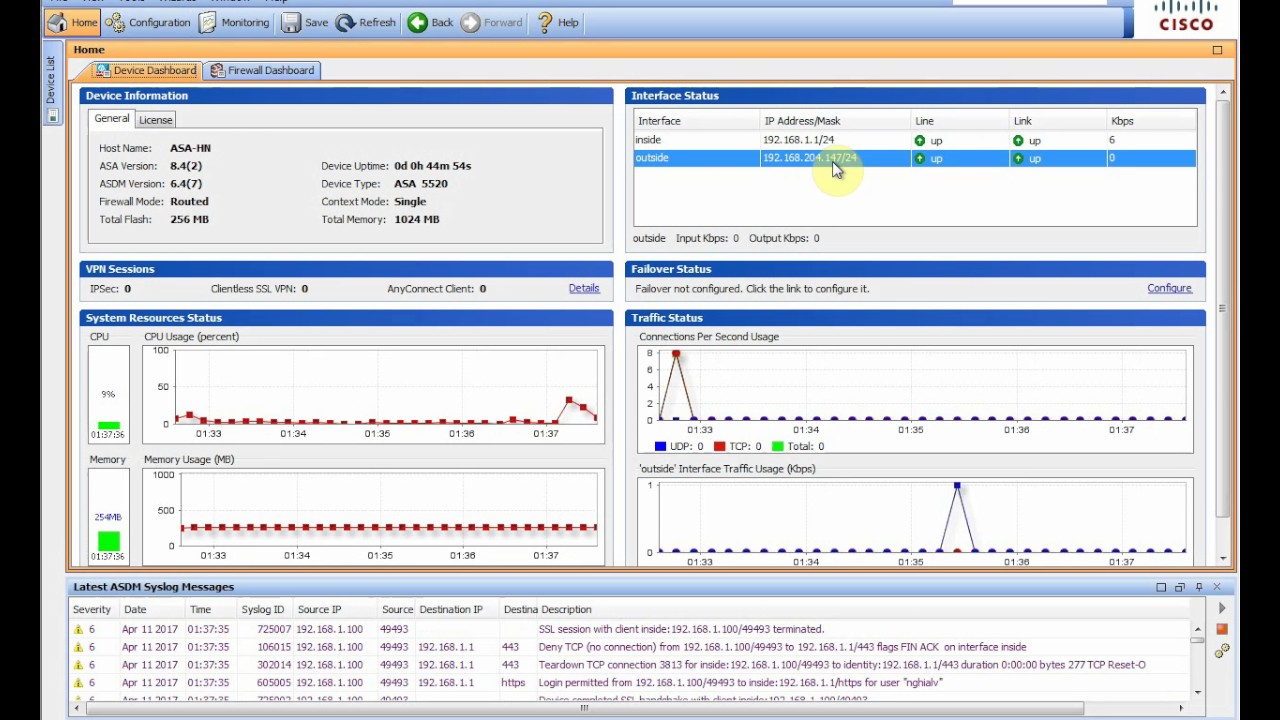Click warning icon on syslog 106015 row

pyautogui.click(x=78, y=648)
